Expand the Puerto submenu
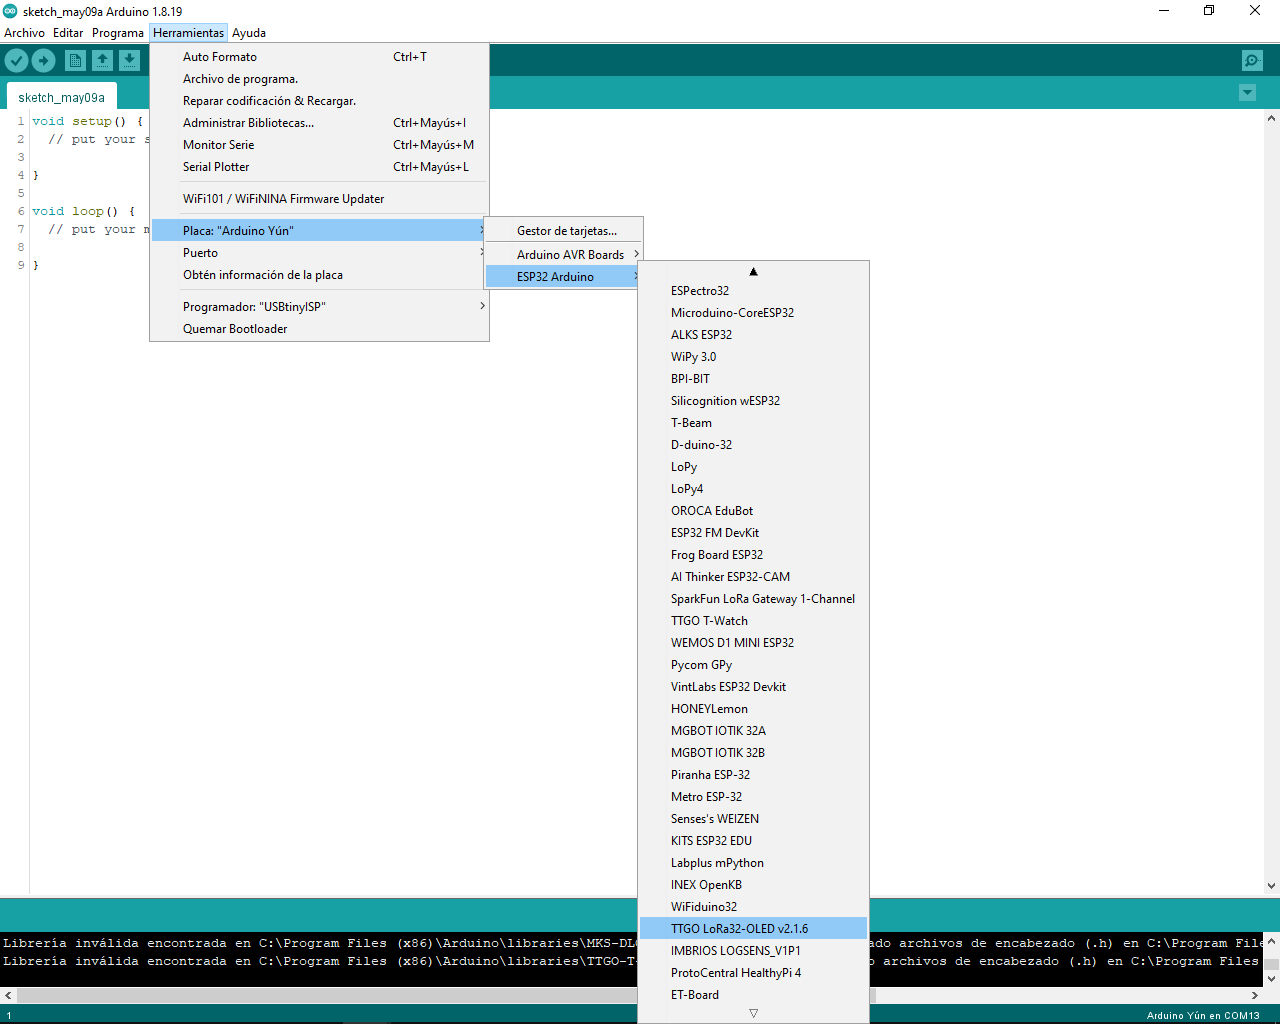 click(319, 253)
